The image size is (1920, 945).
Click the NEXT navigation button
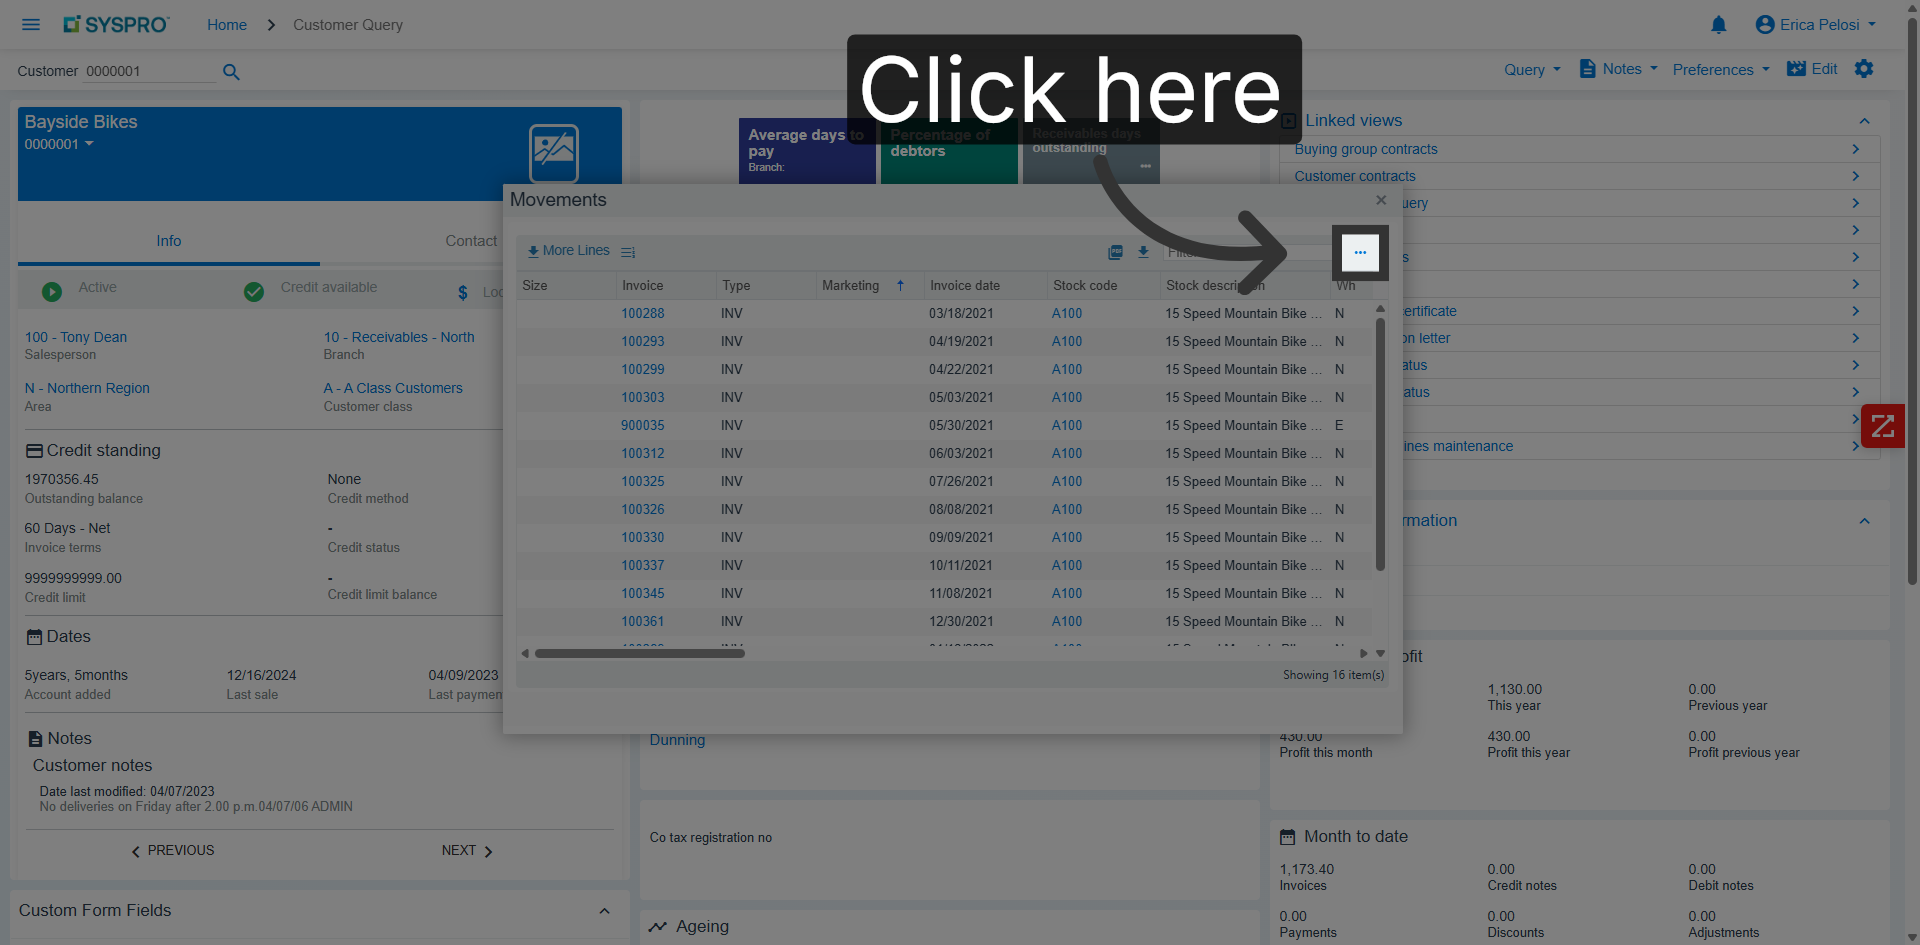[467, 851]
